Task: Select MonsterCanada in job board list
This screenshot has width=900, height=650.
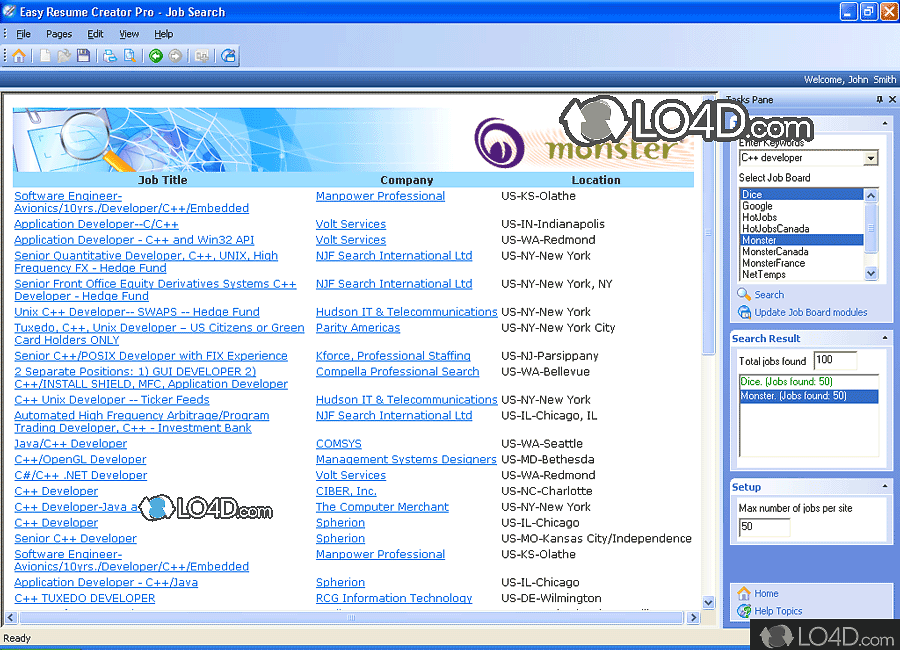Action: (801, 252)
